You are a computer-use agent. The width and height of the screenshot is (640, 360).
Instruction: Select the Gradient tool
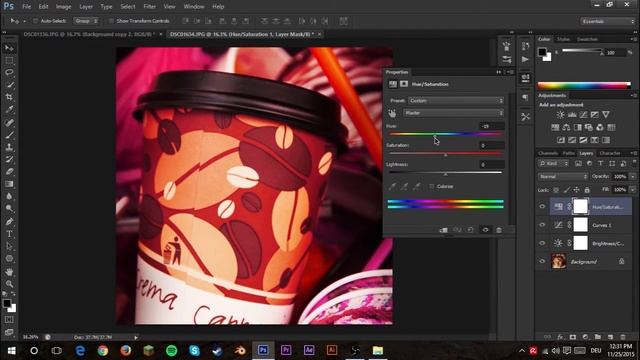9,184
